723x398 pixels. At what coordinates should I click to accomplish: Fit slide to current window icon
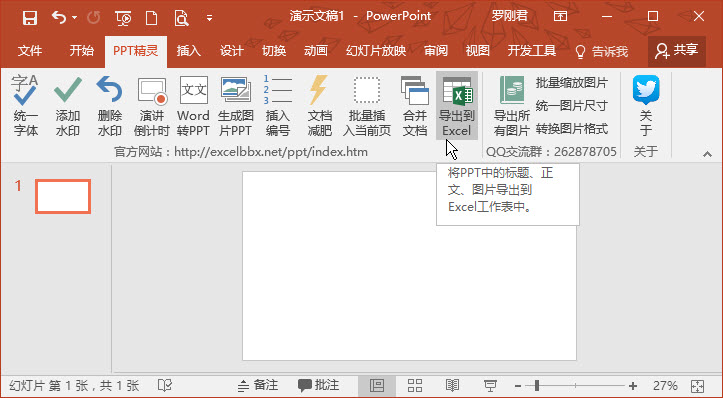pyautogui.click(x=698, y=386)
